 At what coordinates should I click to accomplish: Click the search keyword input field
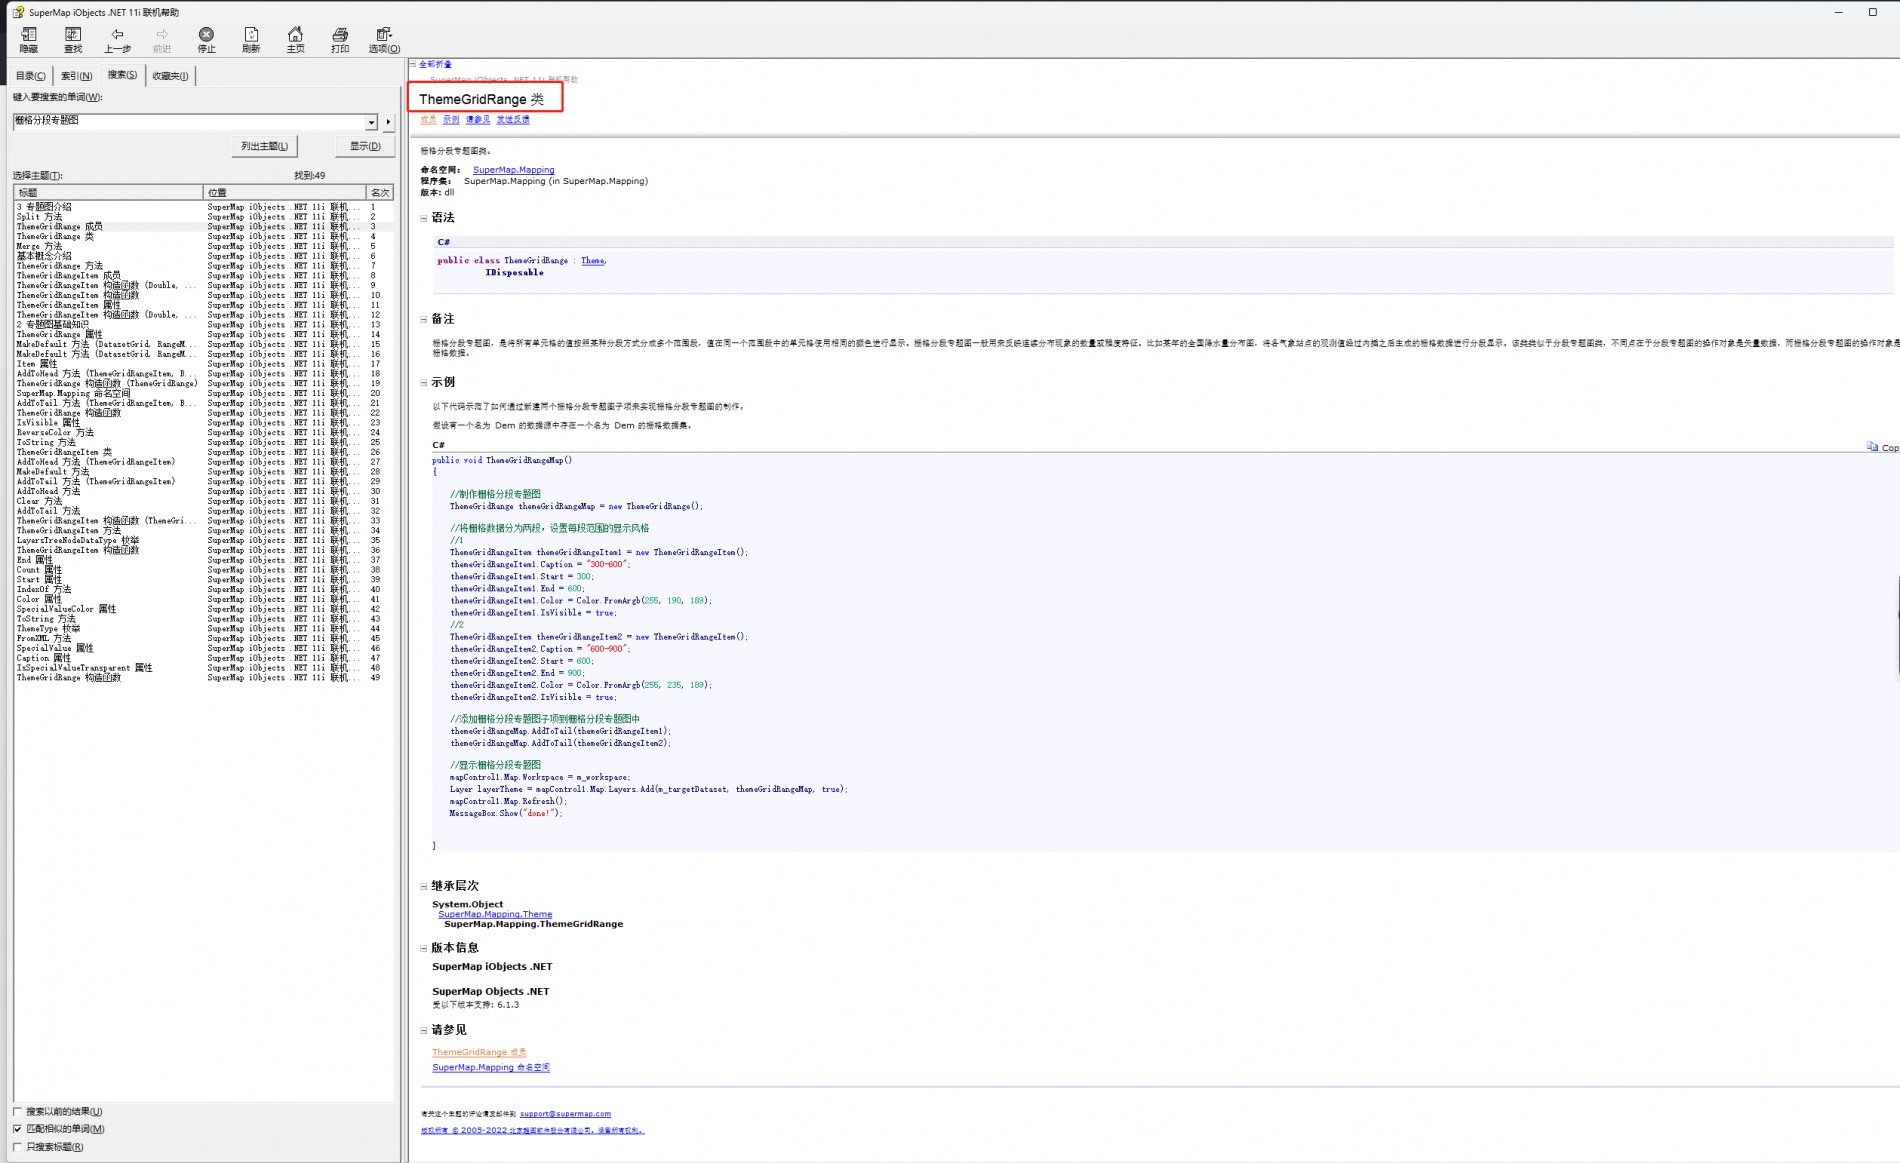[x=189, y=121]
